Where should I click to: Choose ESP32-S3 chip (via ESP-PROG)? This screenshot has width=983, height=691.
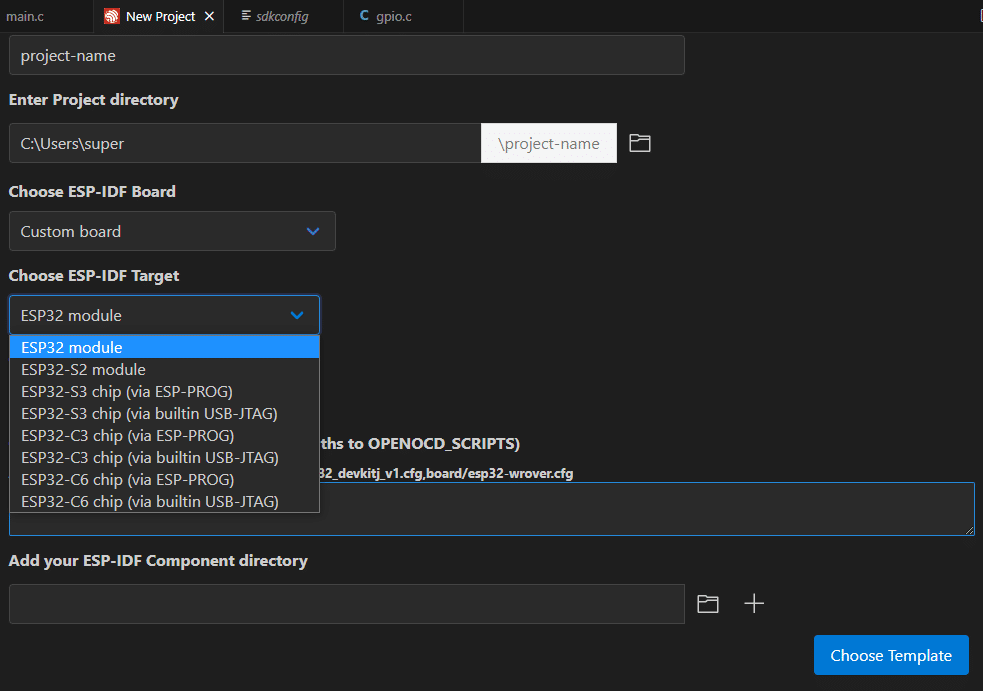[164, 391]
